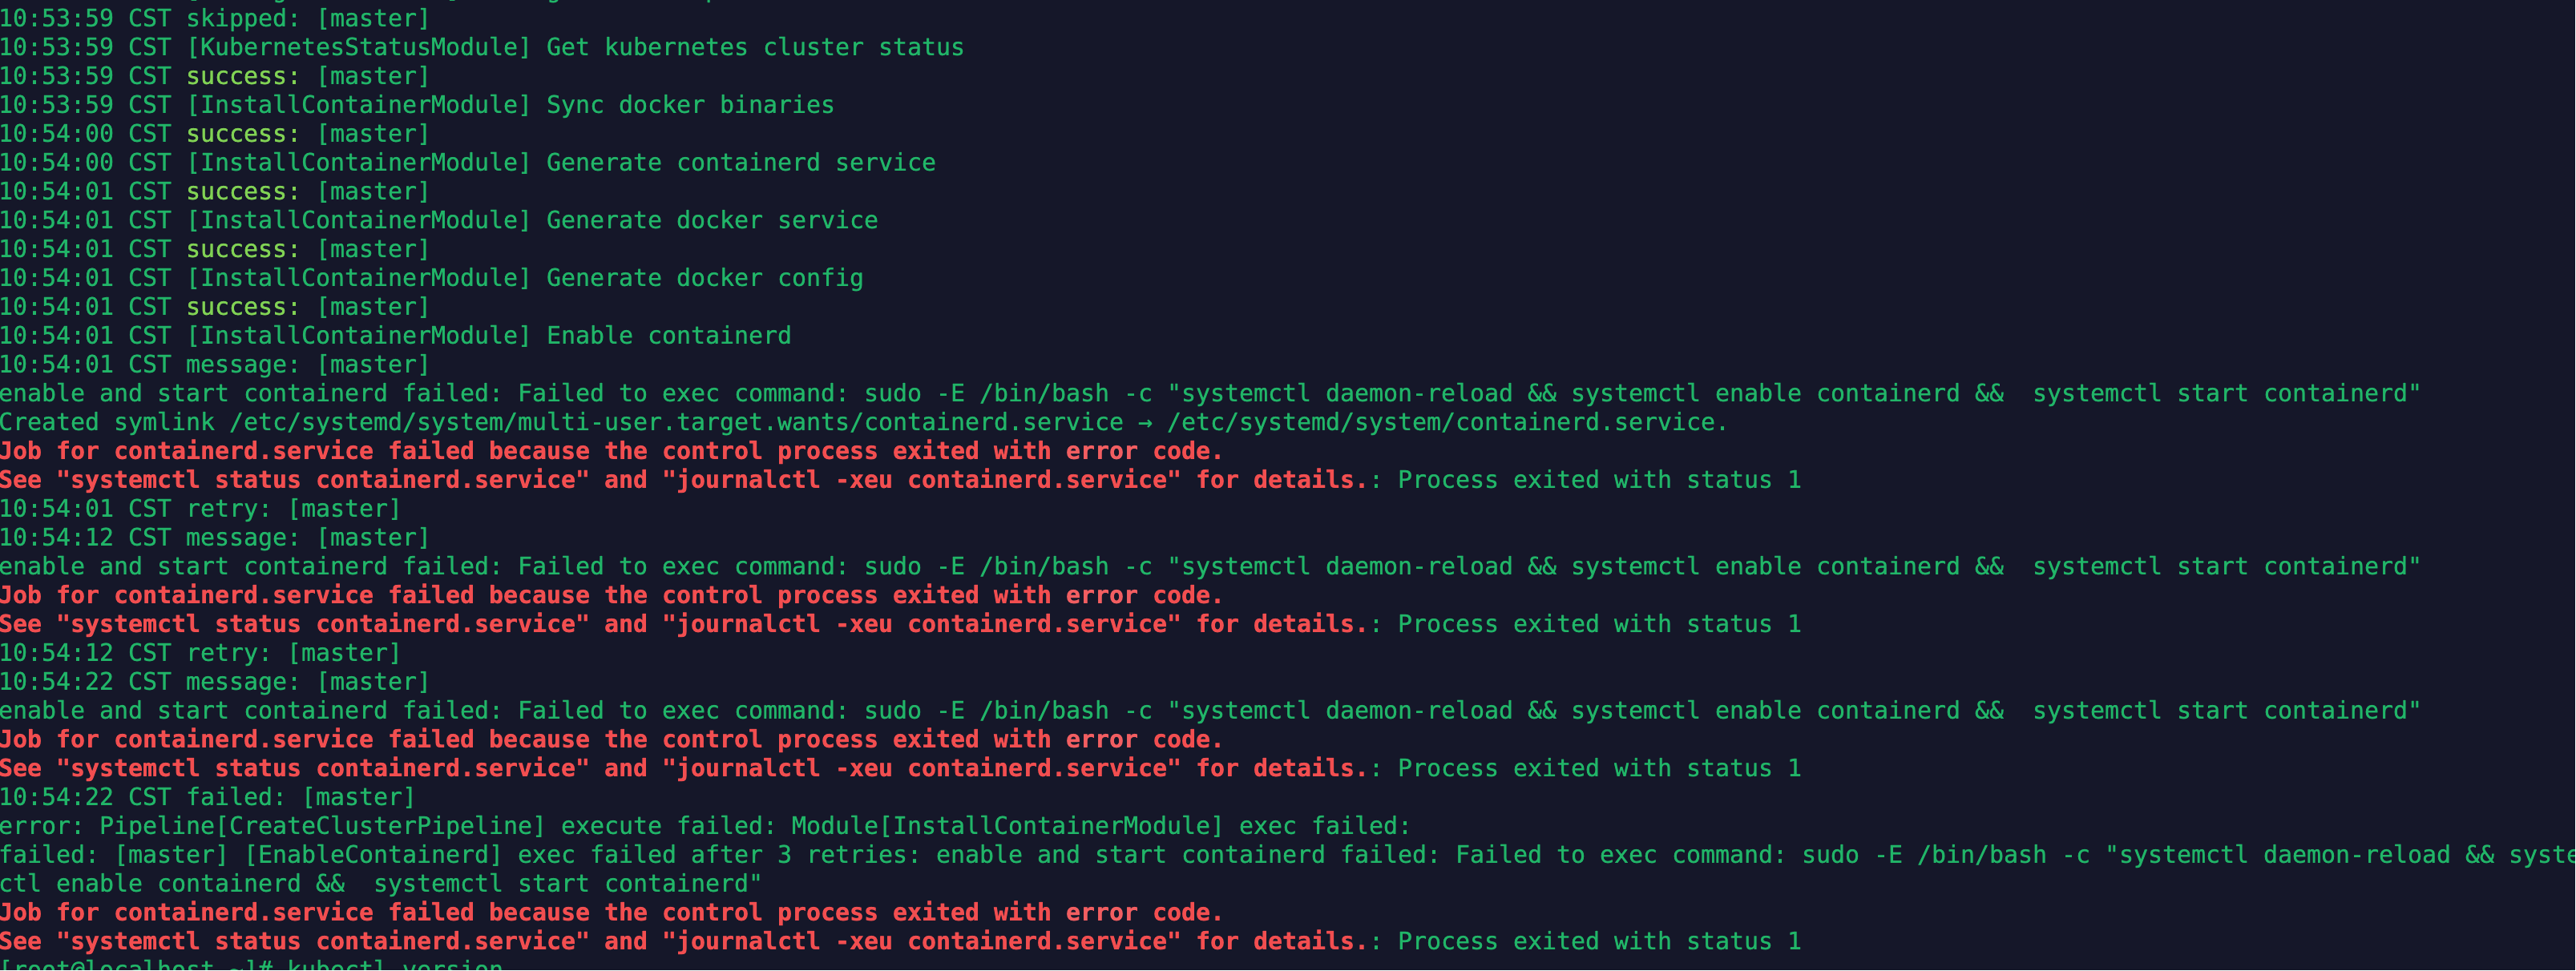Click the 10:54:00 CST success line
Image resolution: width=2576 pixels, height=971 pixels.
click(x=215, y=134)
